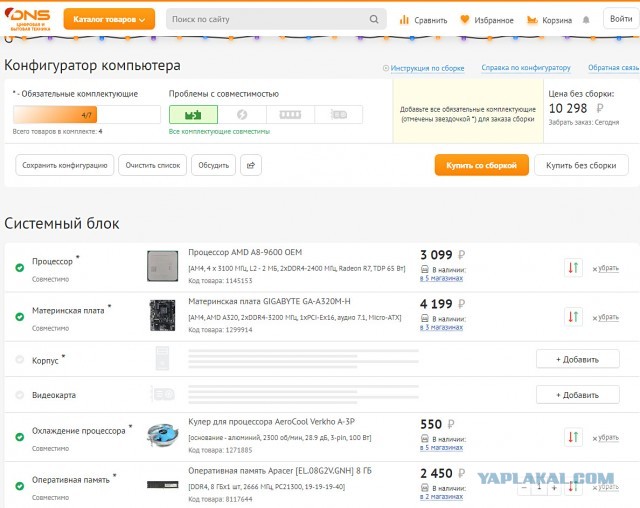Open Apacer RAM thumbnail
640x508 pixels.
(x=162, y=484)
